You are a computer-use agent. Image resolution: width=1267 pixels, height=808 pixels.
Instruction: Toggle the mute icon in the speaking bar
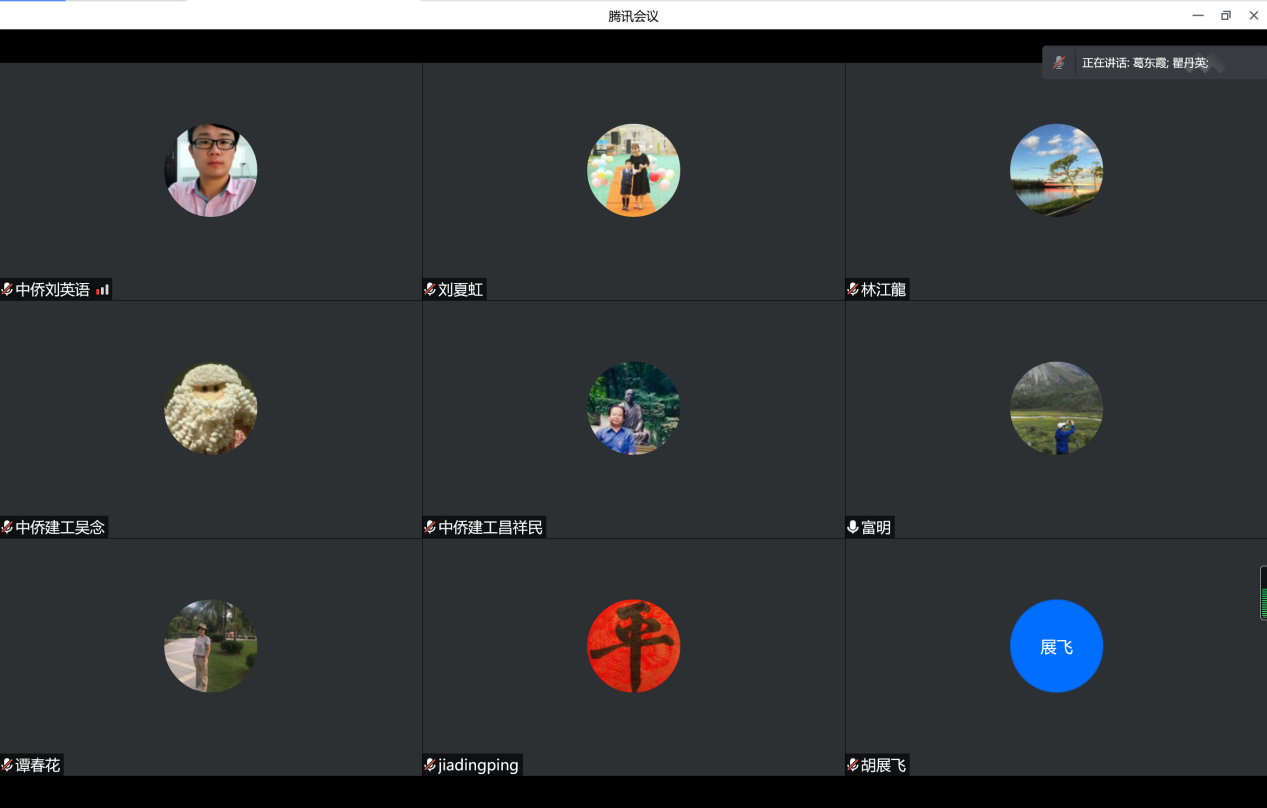tap(1059, 63)
